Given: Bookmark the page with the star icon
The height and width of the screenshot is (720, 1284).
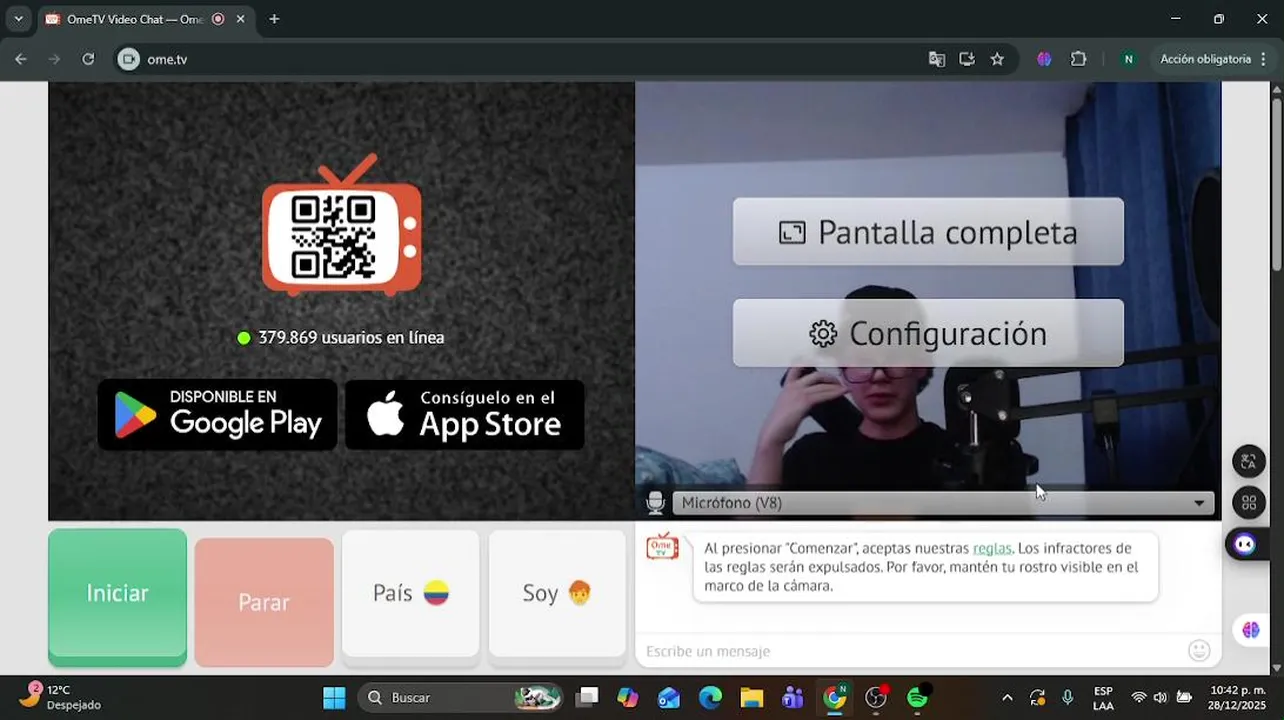Looking at the screenshot, I should point(997,59).
